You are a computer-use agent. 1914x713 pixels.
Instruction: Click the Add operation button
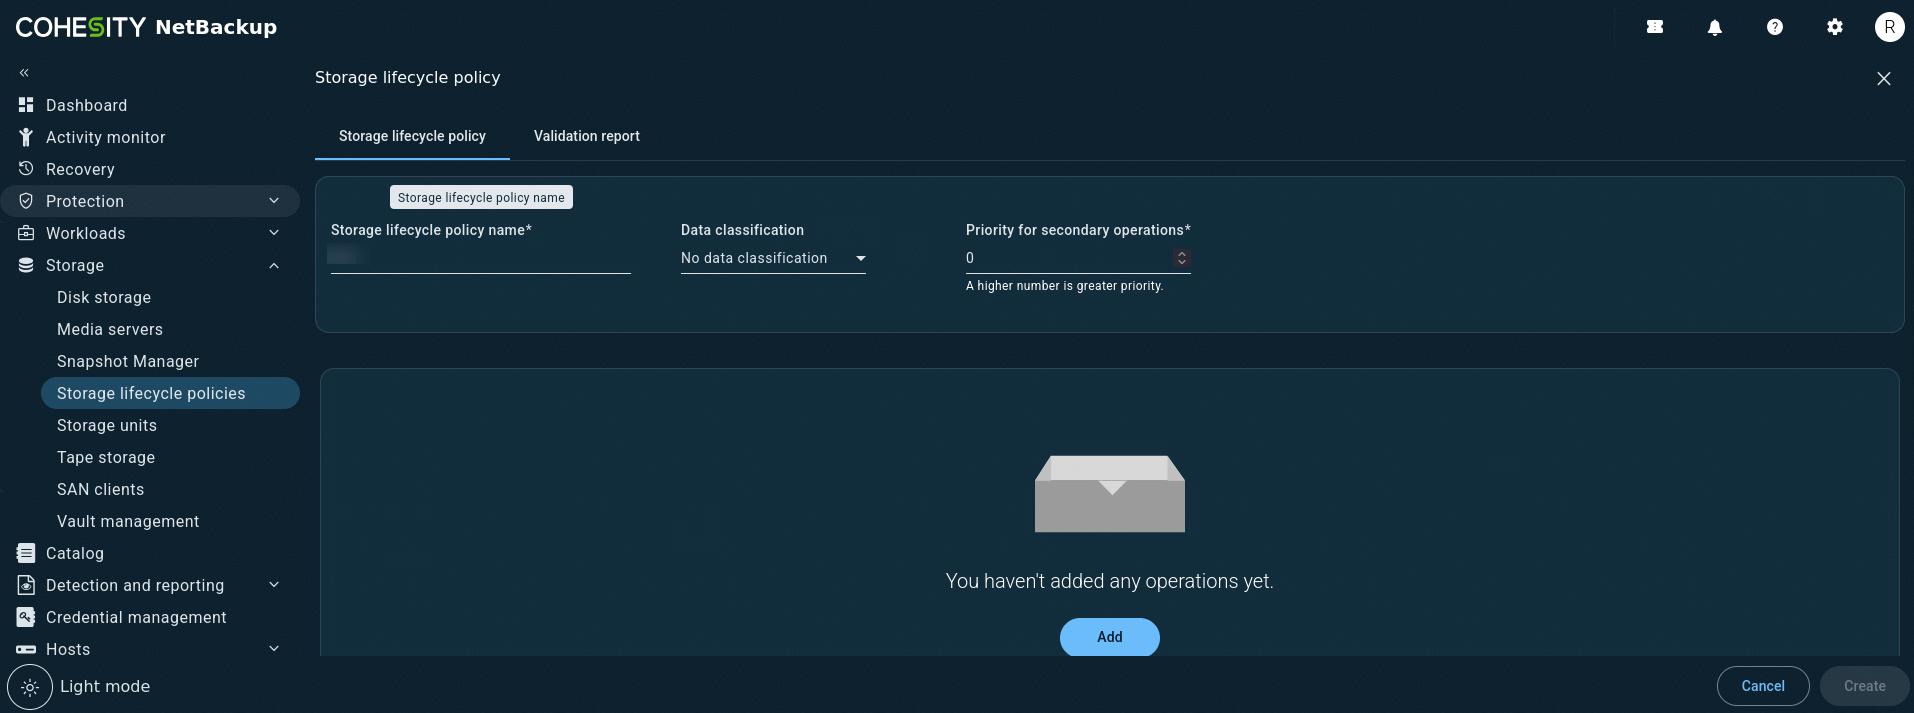[x=1110, y=637]
